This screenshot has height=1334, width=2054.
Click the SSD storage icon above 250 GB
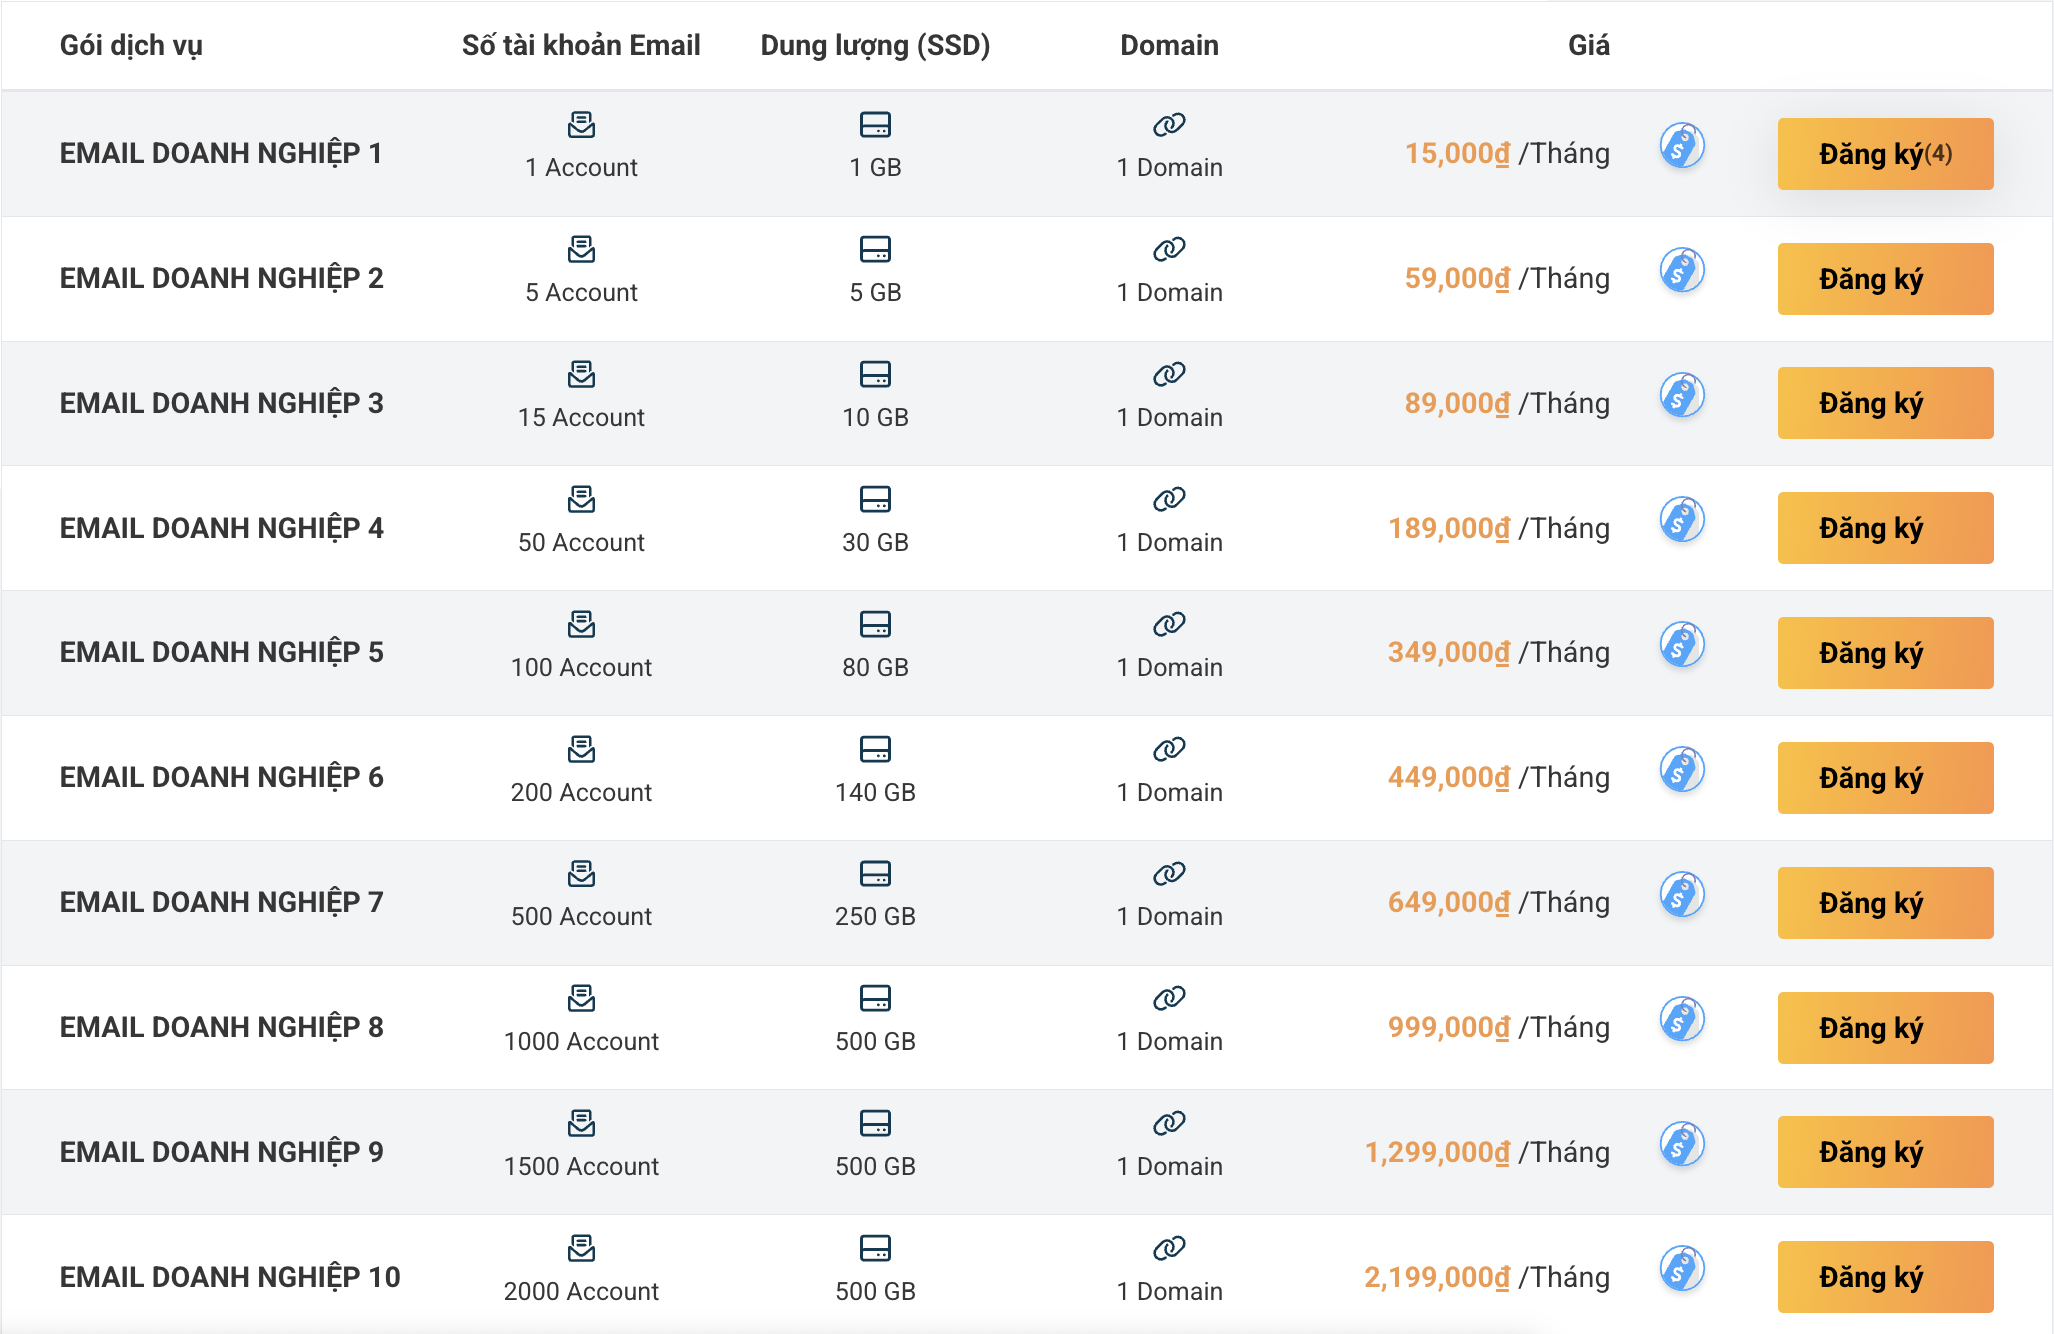[875, 874]
